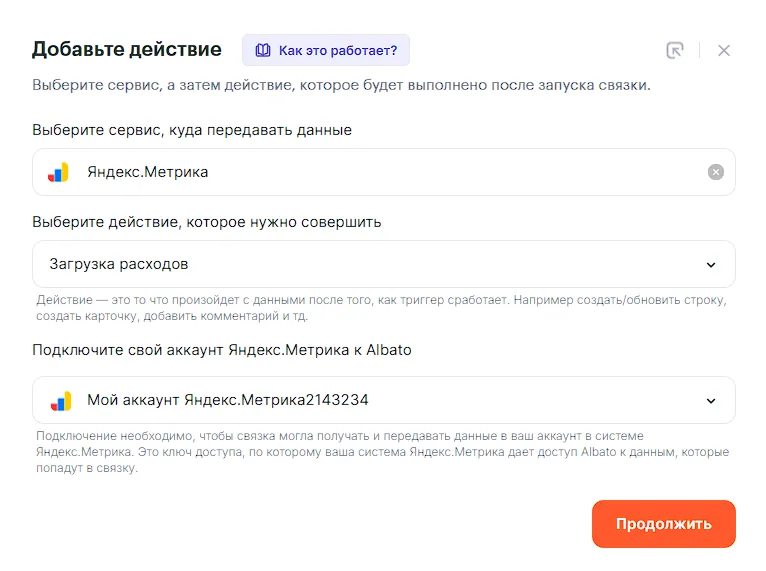Open the Мой аккаунт Яндекс.Метрика2143234 selector
Viewport: 766px width, 571px height.
pyautogui.click(x=380, y=400)
